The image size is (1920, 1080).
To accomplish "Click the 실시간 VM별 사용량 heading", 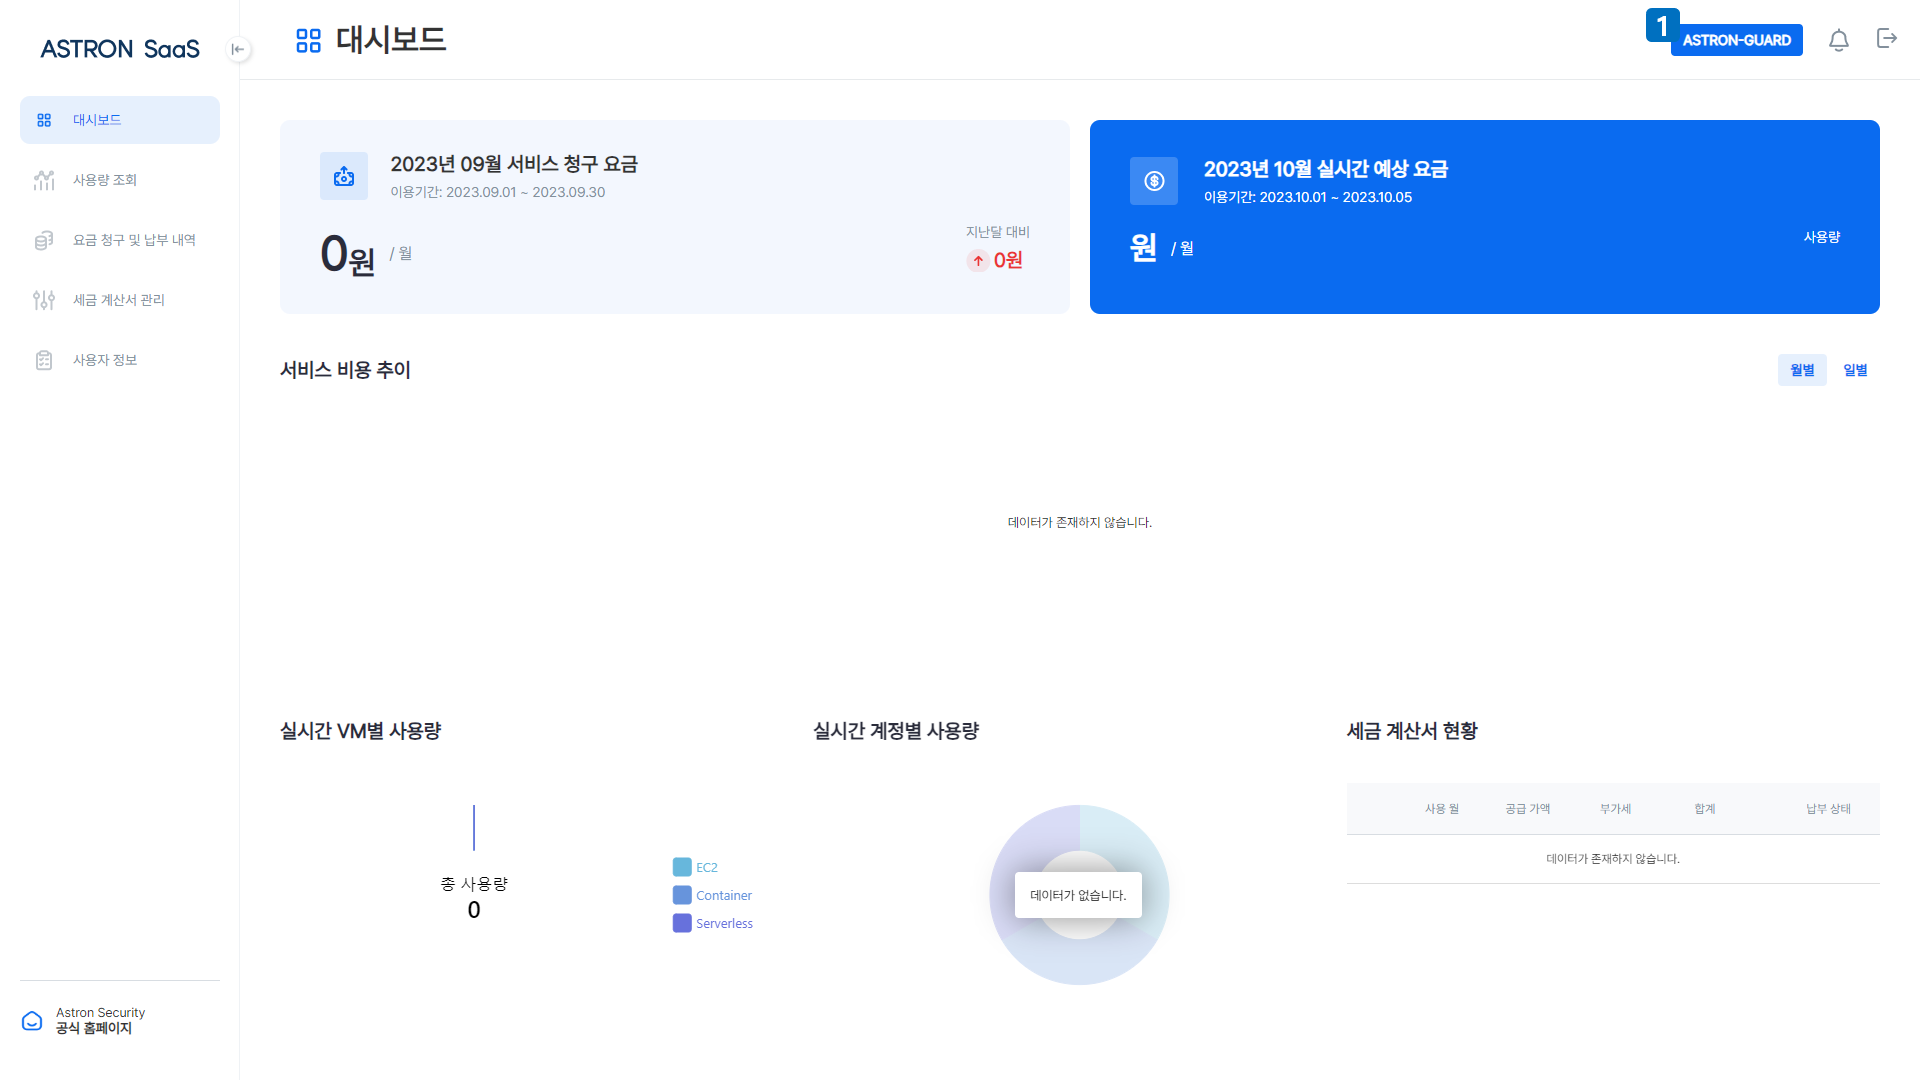I will 360,731.
